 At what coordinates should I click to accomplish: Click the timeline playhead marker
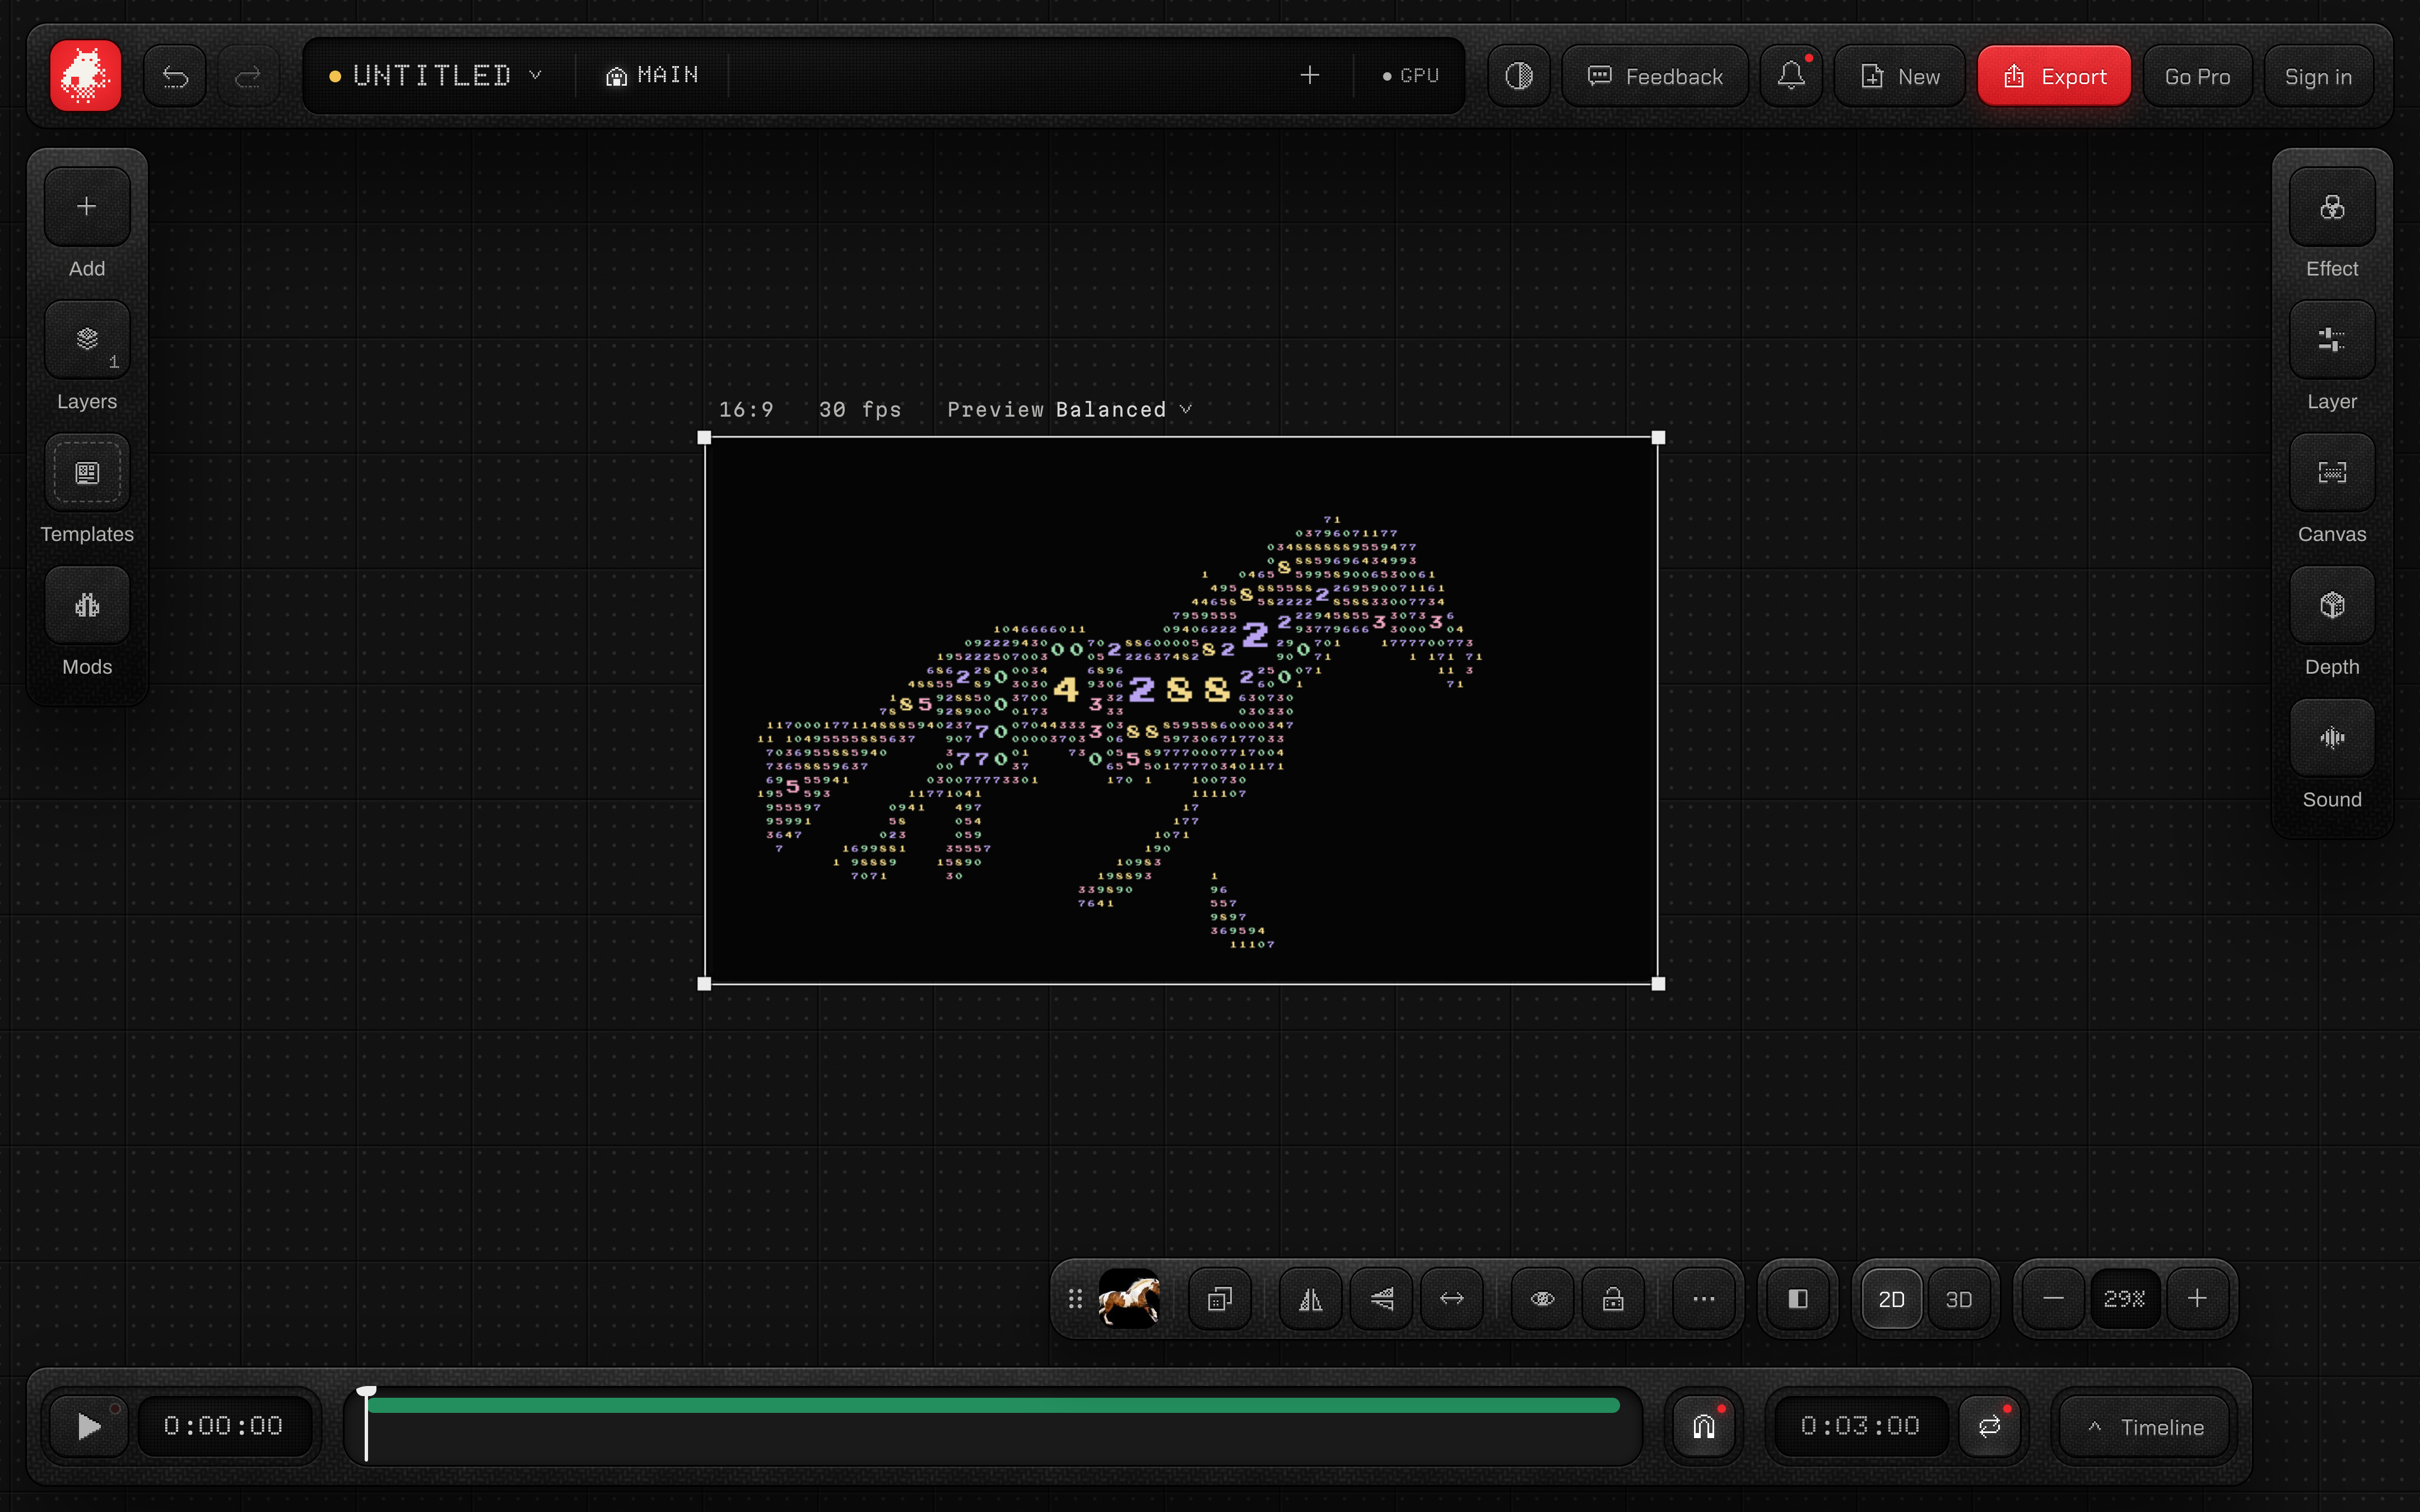366,1424
